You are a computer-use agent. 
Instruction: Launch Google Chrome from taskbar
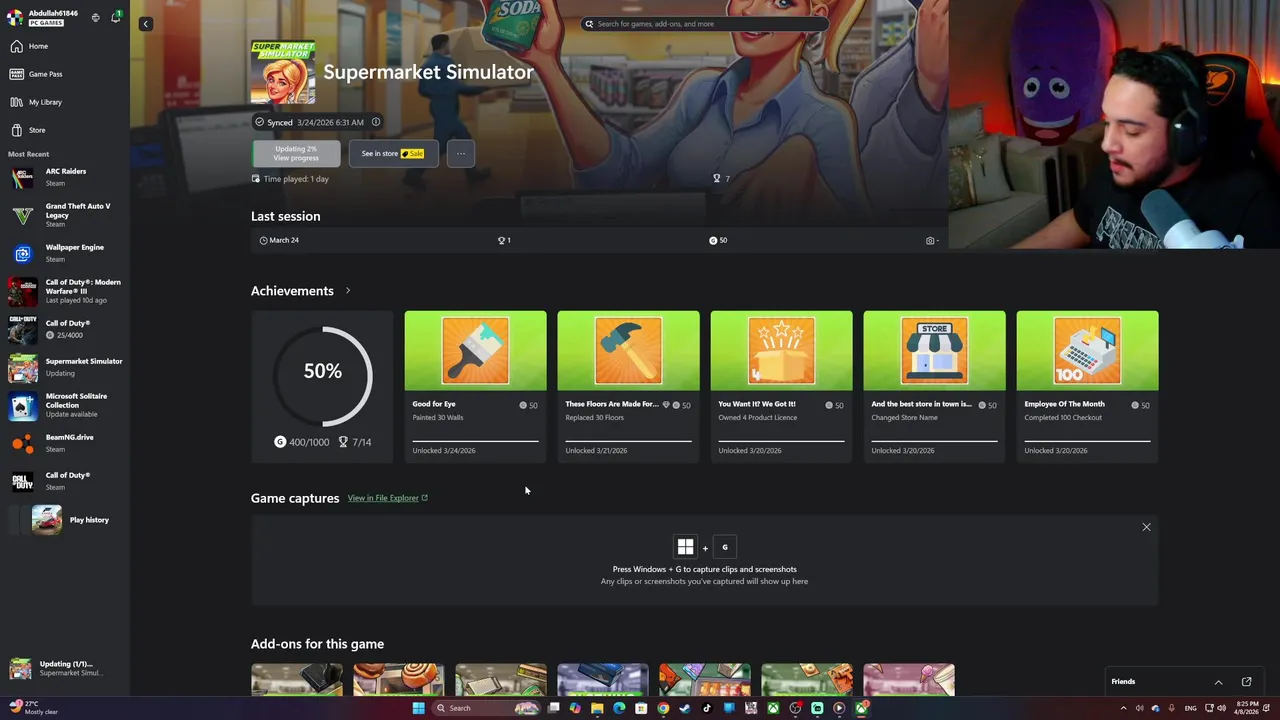pos(663,708)
